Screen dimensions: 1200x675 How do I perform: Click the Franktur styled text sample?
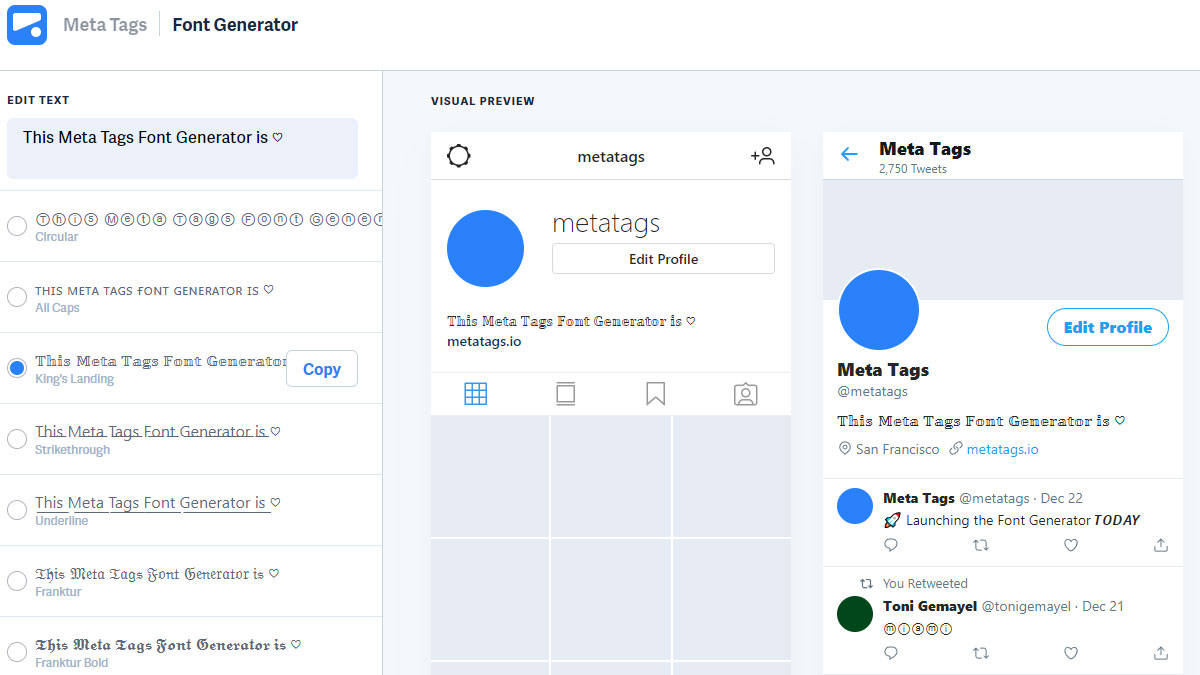pos(158,574)
